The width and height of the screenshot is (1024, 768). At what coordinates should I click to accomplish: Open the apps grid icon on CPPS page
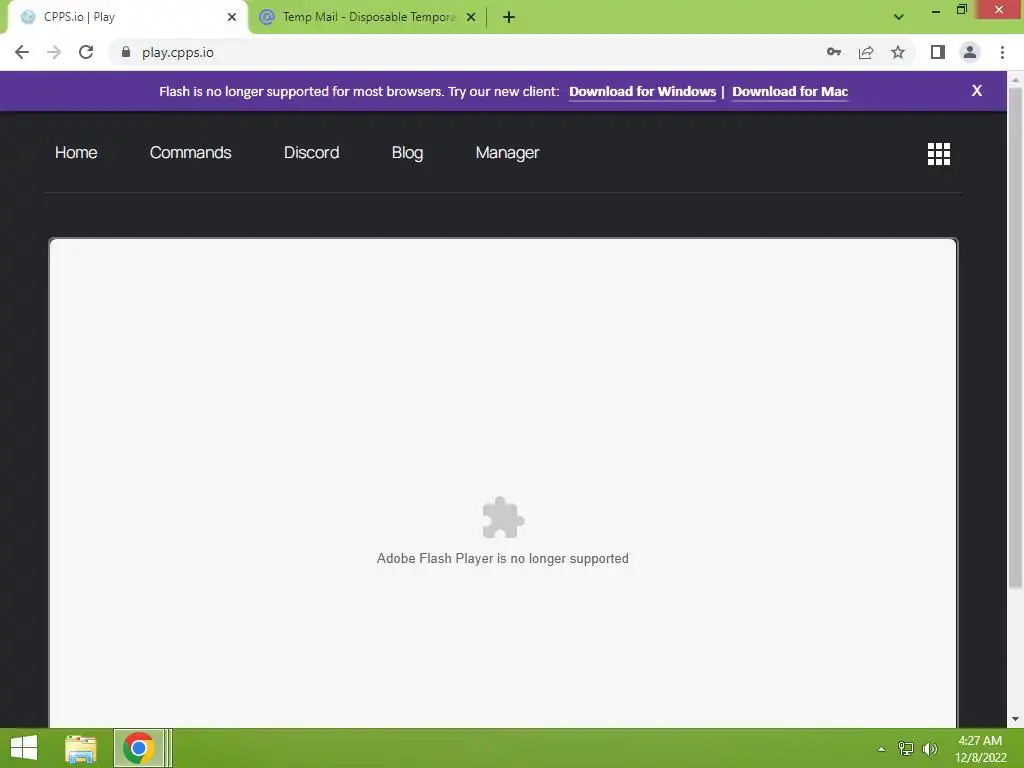[938, 154]
